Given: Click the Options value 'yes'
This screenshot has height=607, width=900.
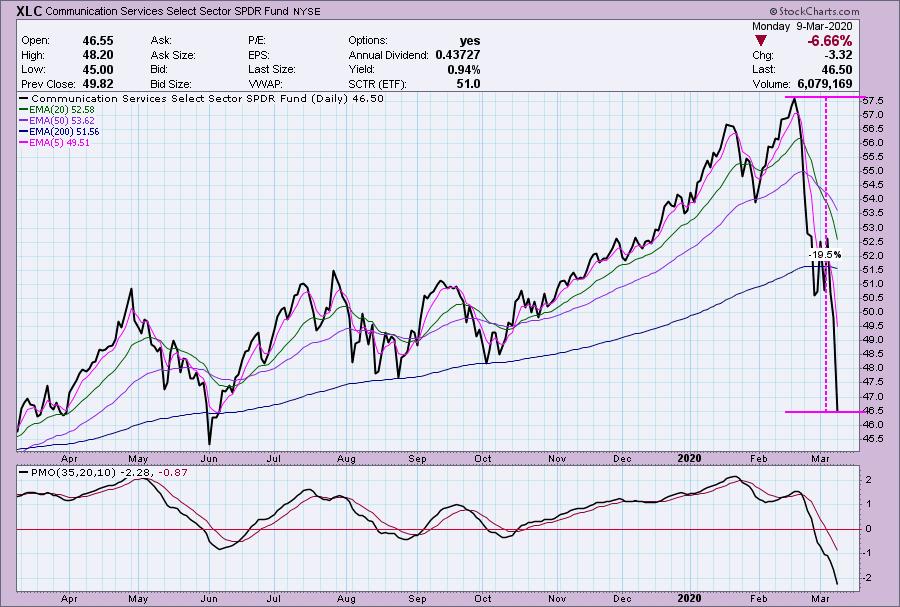Looking at the screenshot, I should point(470,41).
